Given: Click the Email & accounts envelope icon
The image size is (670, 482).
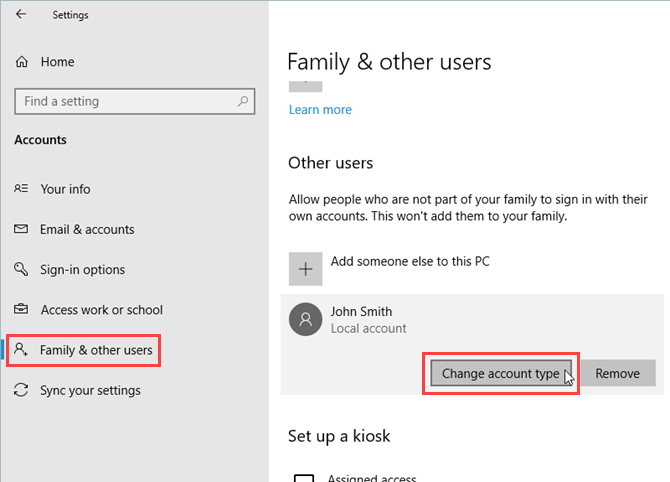Looking at the screenshot, I should 22,229.
